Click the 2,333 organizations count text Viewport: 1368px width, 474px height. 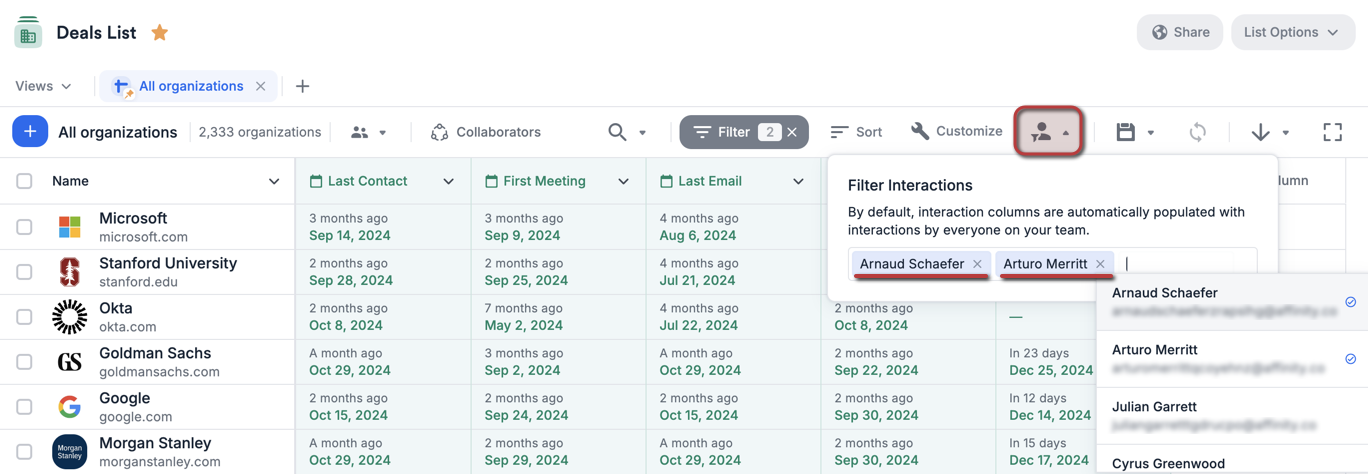(260, 132)
